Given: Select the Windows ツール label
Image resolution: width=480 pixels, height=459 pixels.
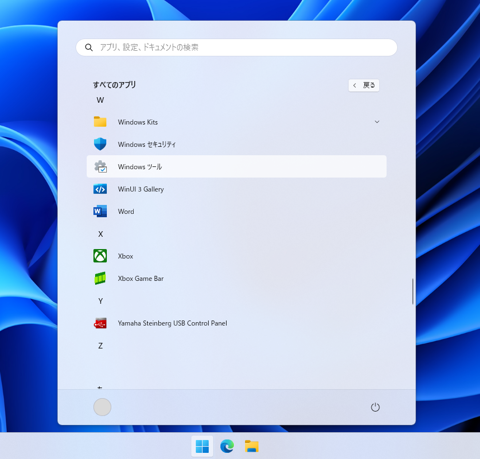Looking at the screenshot, I should [140, 167].
